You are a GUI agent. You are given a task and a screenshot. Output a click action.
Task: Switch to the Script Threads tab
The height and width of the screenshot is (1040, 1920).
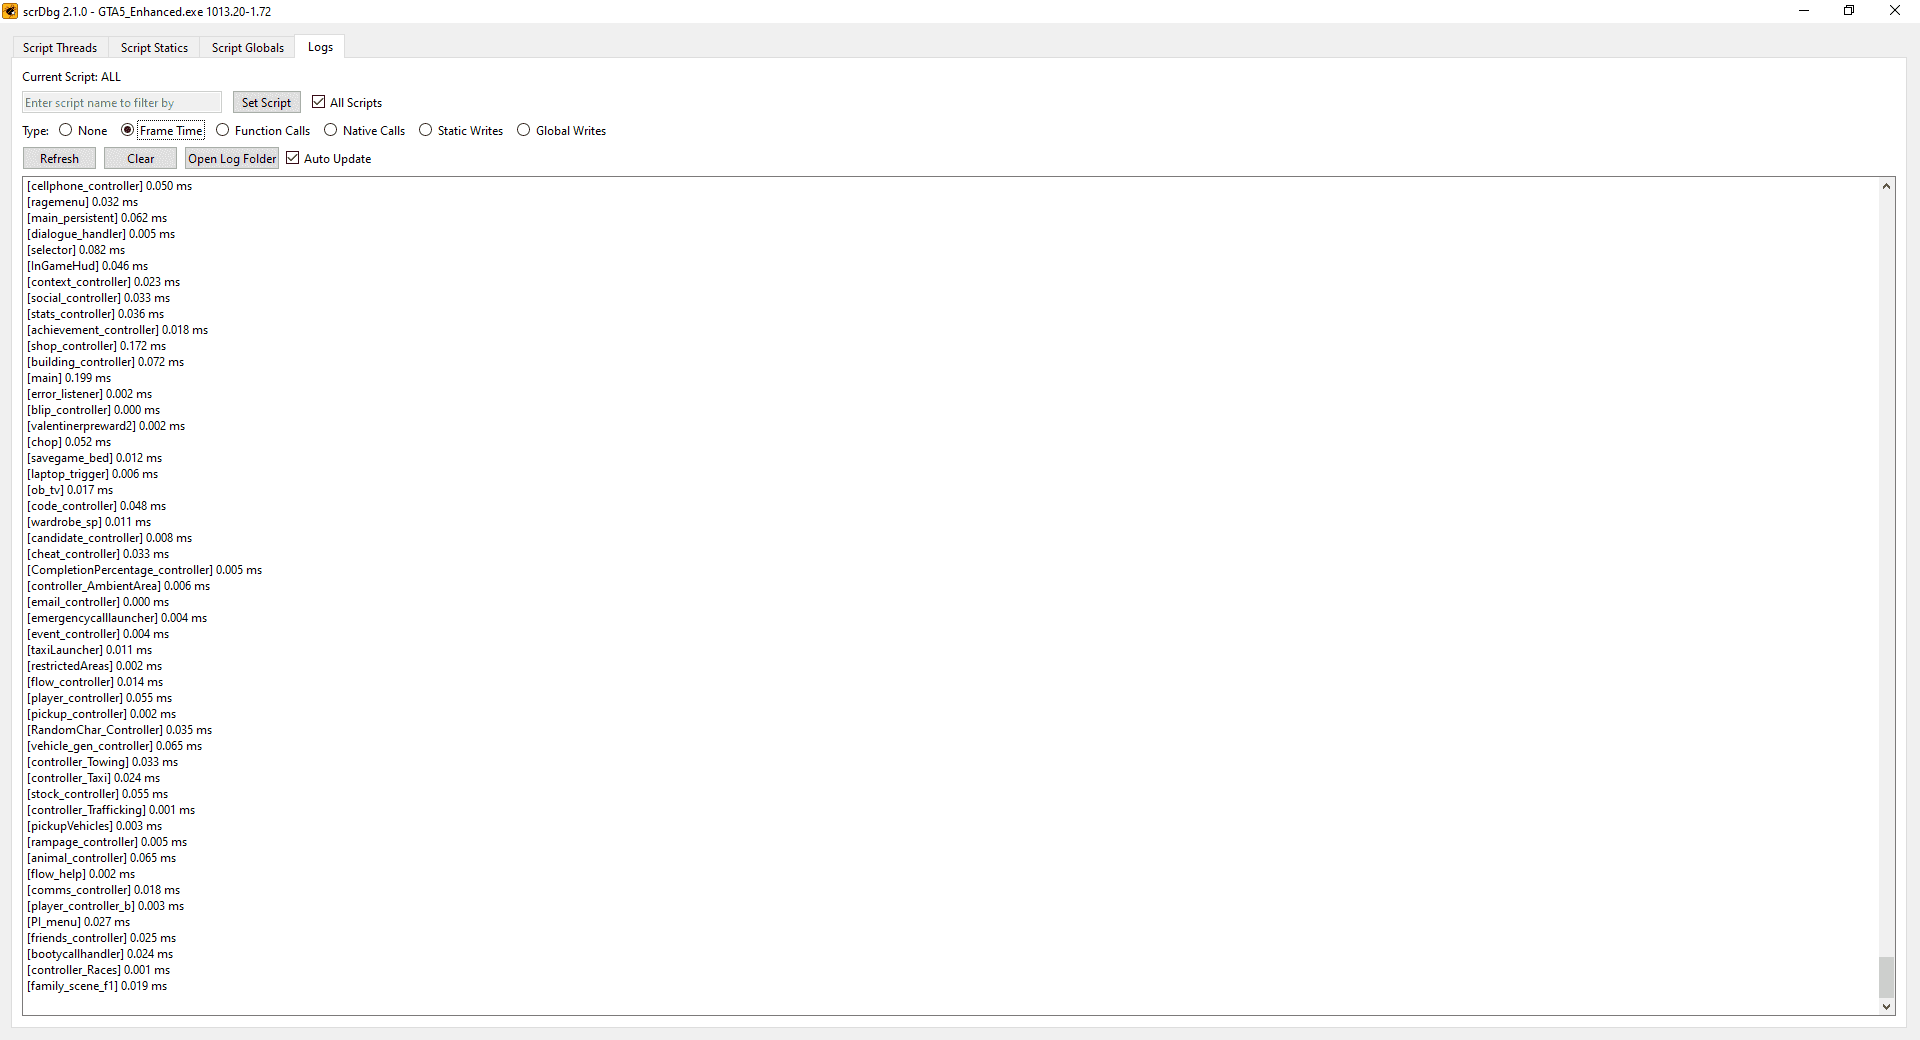pyautogui.click(x=59, y=47)
